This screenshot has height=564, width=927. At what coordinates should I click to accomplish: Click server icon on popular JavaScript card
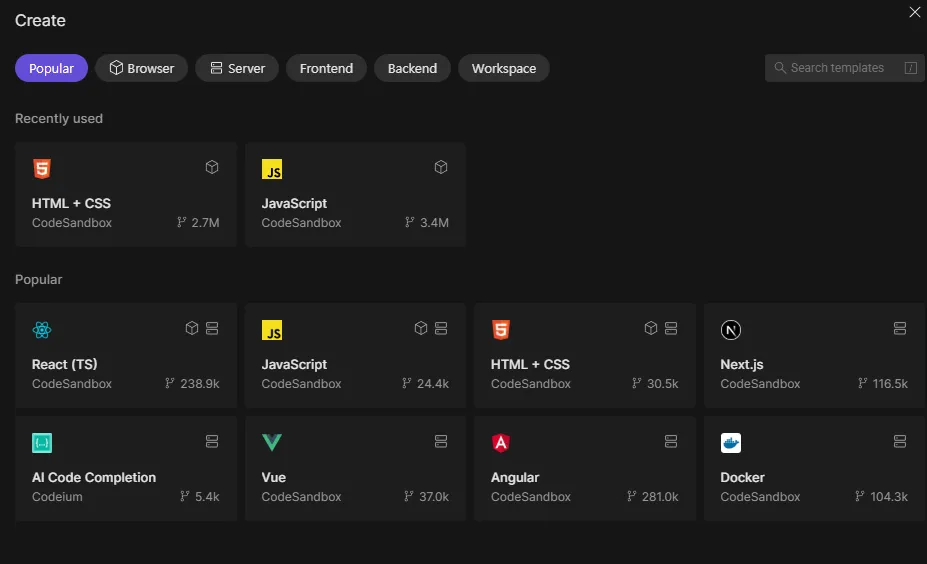441,328
